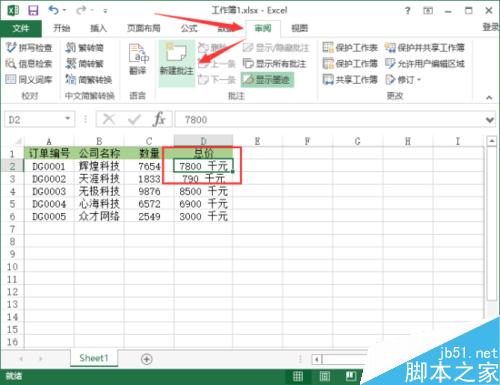Click the select-all corner triangle
The width and height of the screenshot is (500, 385).
pos(18,141)
